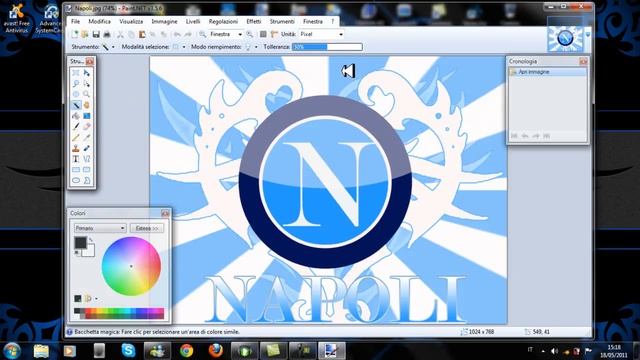Open the Finestra menu
Screen dimensions: 640x360
pyautogui.click(x=313, y=21)
